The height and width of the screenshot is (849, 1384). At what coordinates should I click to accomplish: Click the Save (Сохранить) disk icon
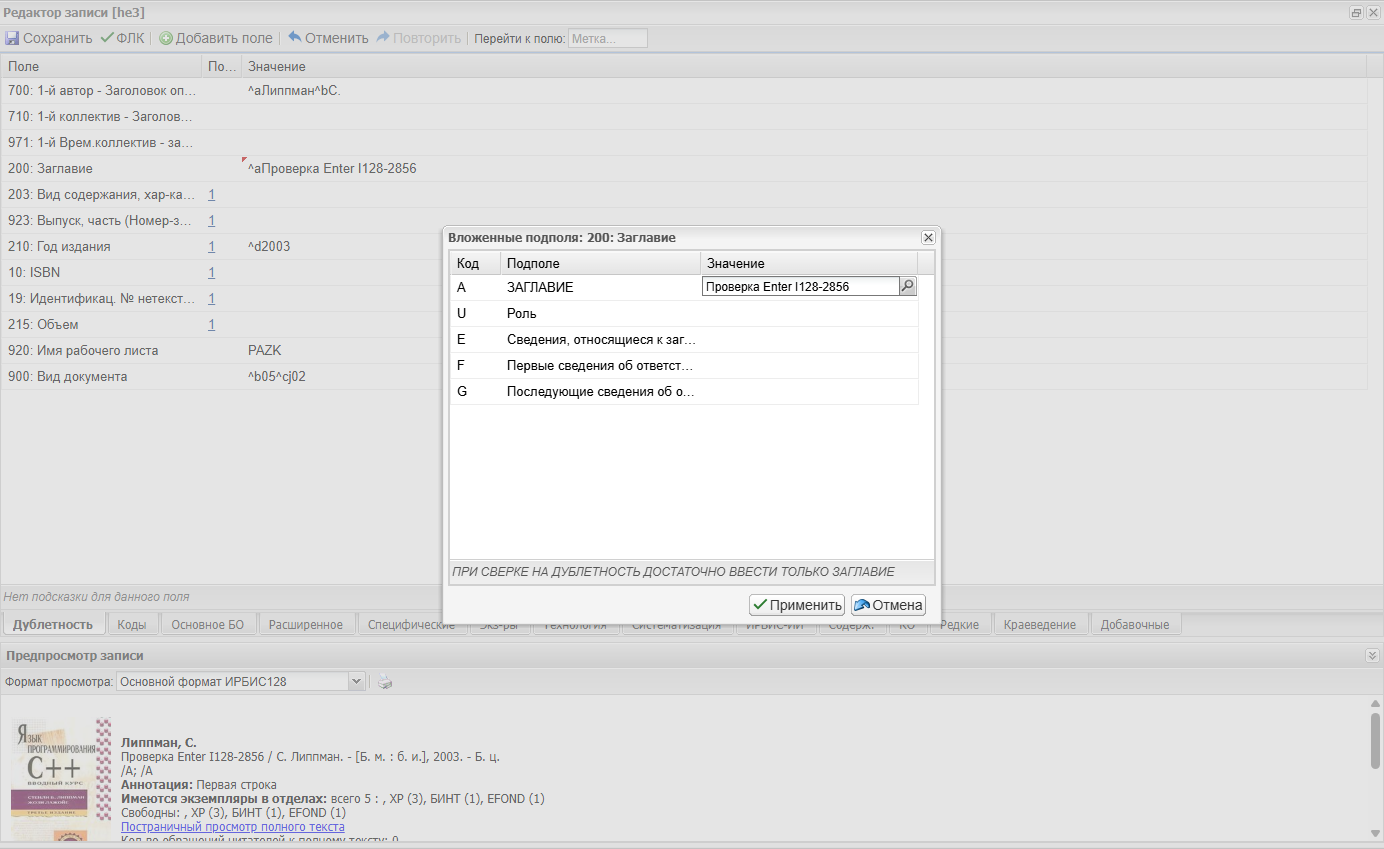(x=12, y=38)
